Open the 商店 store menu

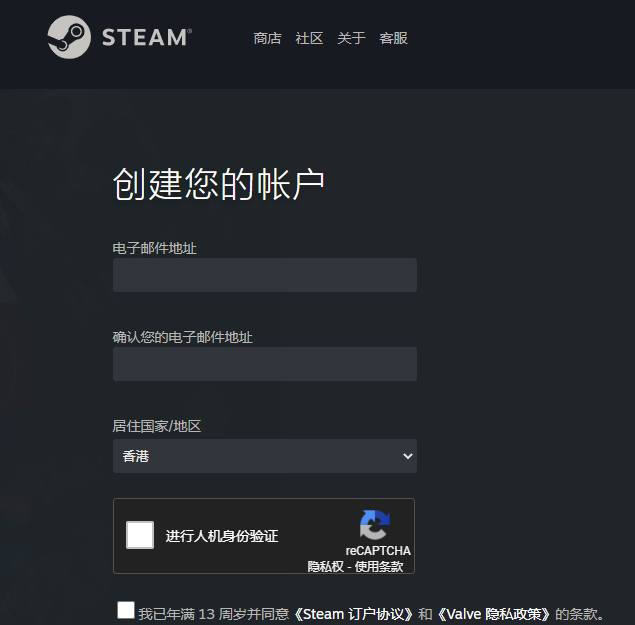267,38
